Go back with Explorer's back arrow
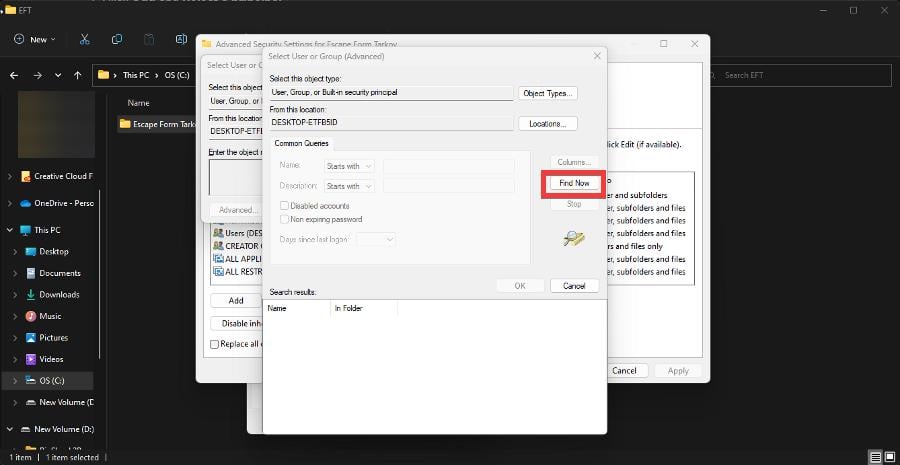 pos(14,75)
